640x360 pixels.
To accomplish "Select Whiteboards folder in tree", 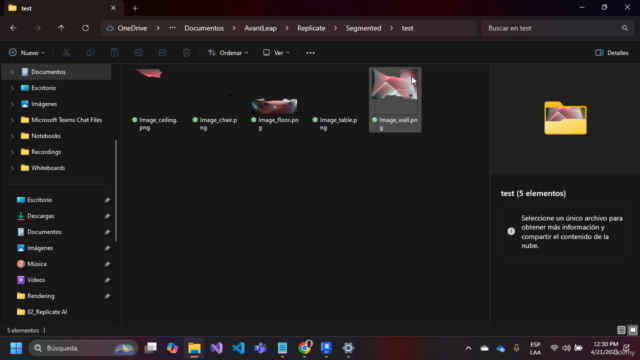I will (x=48, y=168).
